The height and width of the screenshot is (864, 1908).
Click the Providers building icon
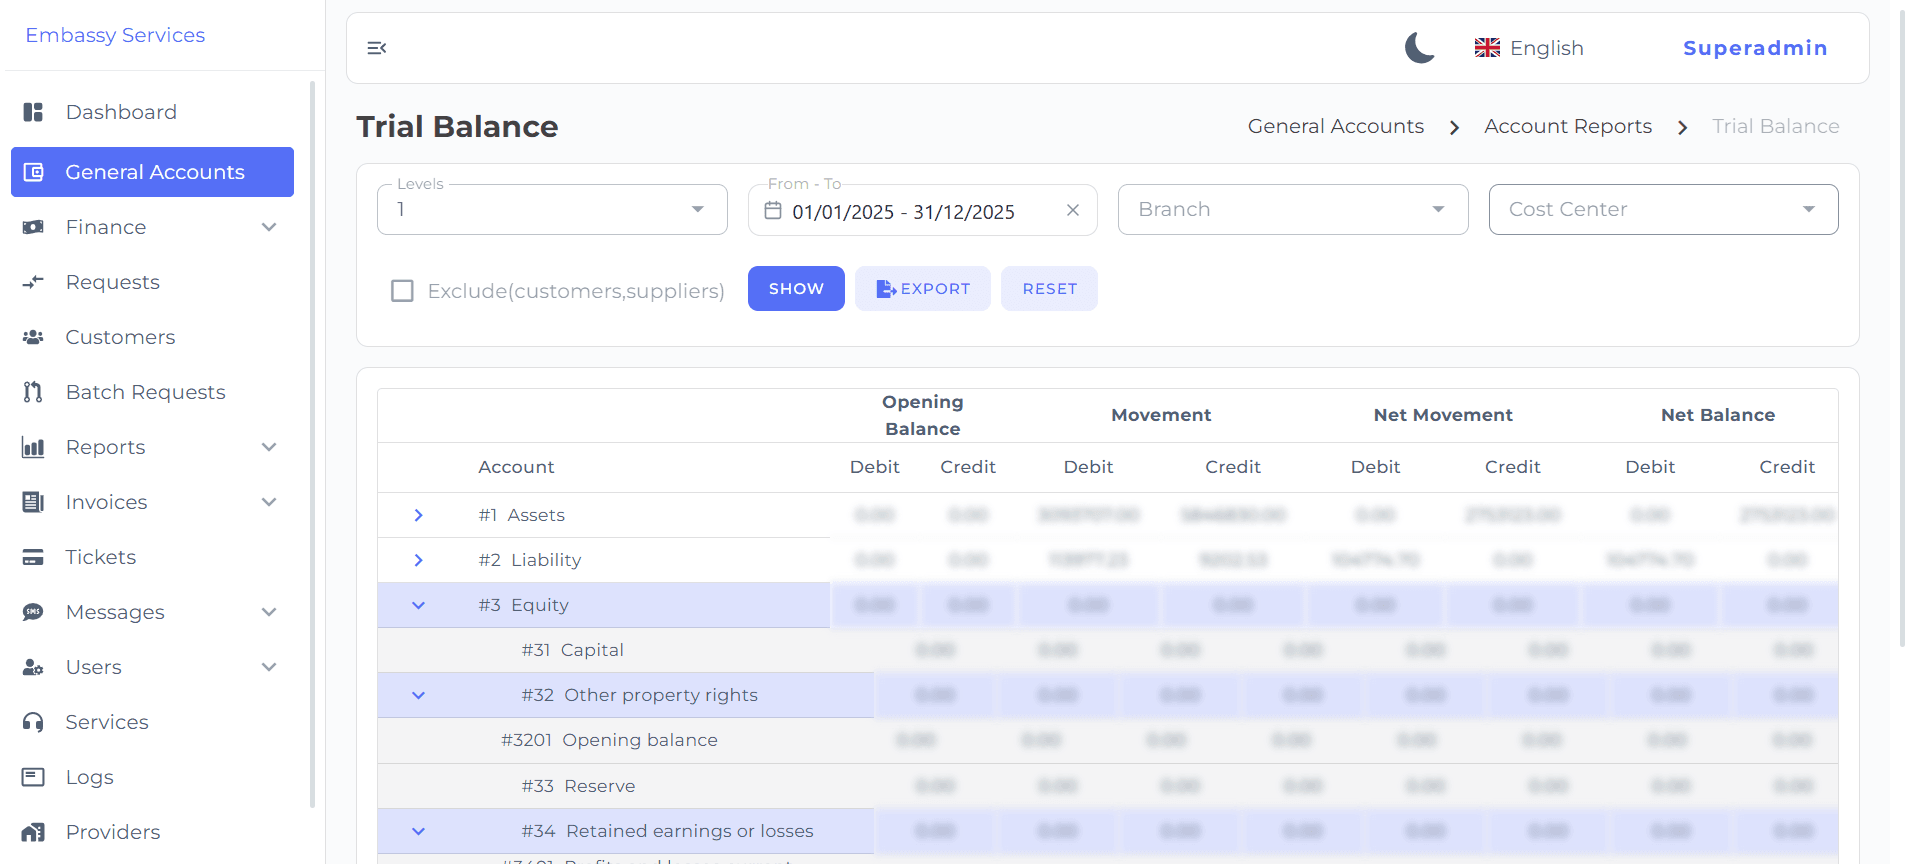pos(33,832)
